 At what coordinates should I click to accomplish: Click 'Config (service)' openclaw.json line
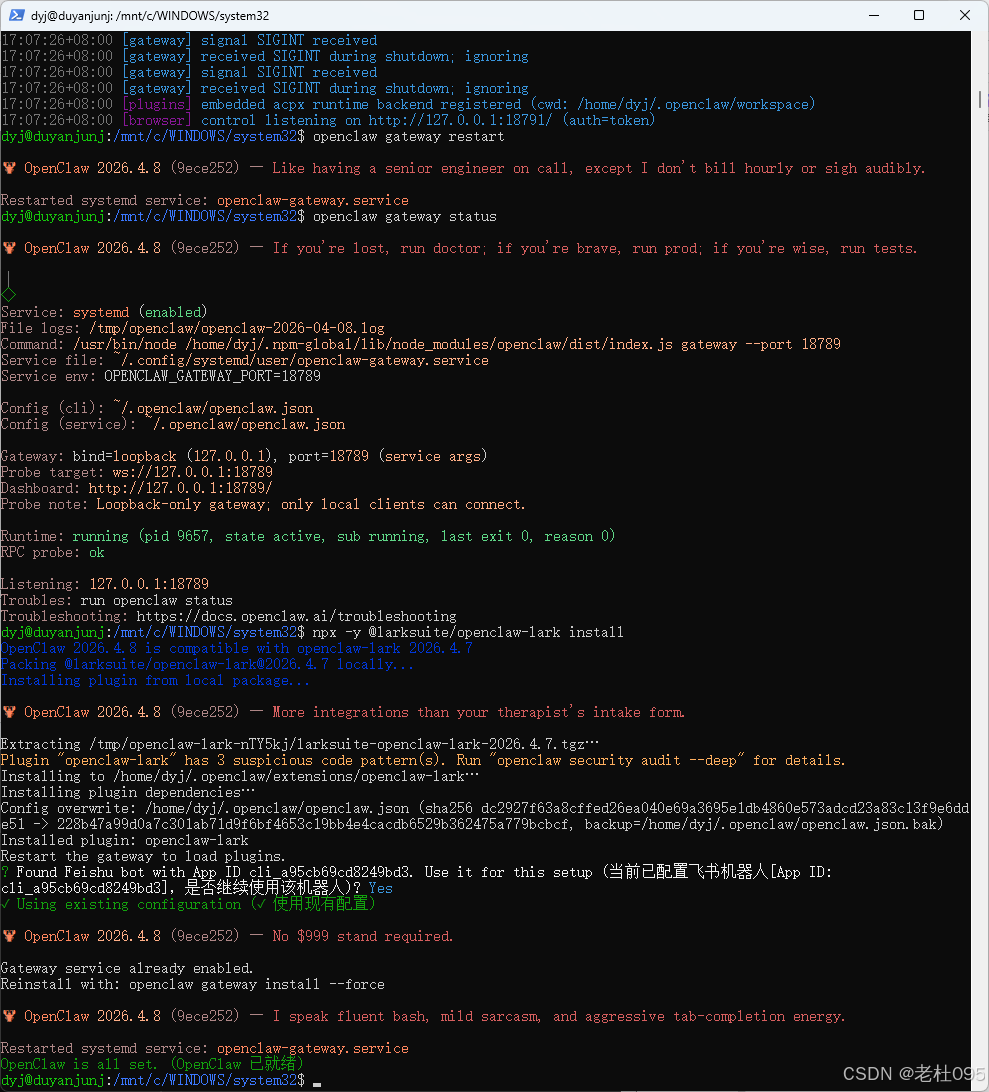click(173, 424)
